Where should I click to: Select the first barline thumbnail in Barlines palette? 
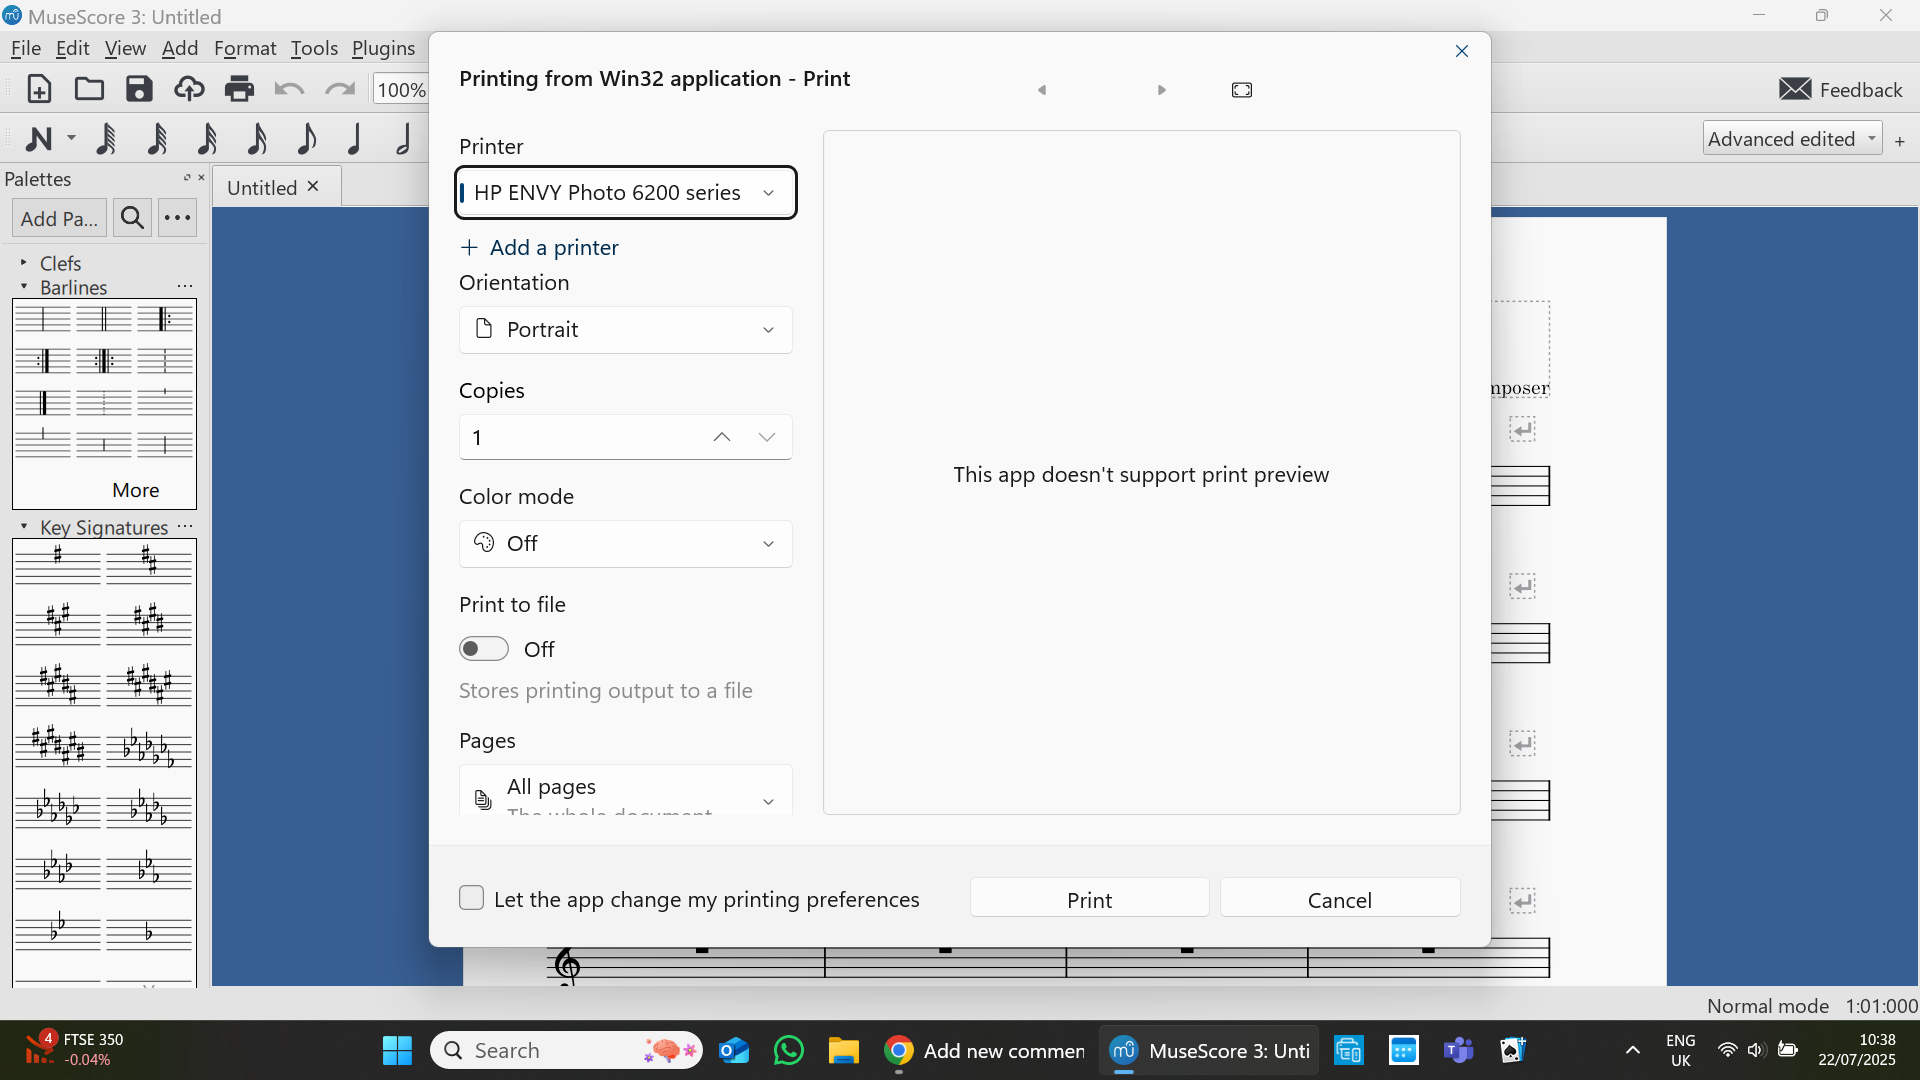[43, 319]
